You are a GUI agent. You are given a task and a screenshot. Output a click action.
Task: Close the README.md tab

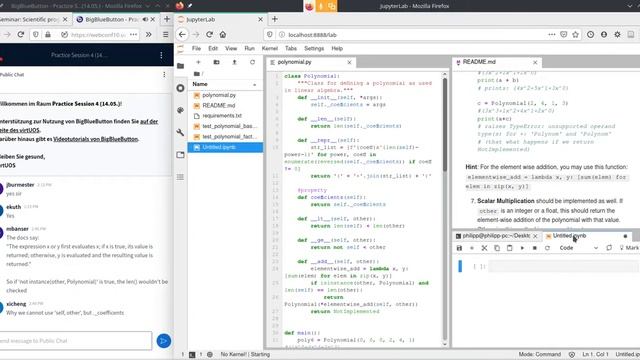coord(535,62)
